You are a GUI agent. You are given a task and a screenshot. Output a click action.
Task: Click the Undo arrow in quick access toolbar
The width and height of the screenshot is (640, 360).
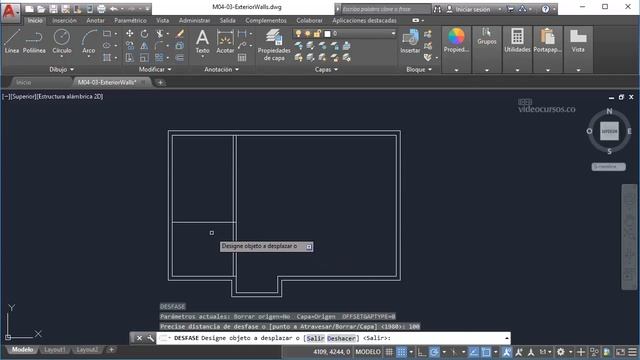(x=114, y=9)
